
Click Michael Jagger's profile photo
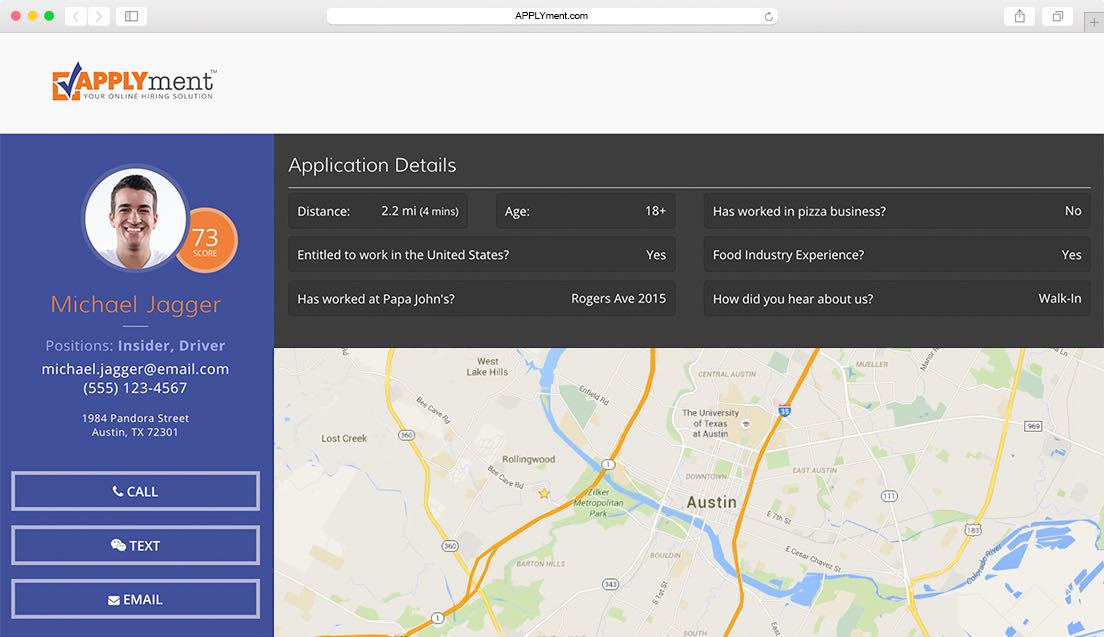(x=134, y=219)
